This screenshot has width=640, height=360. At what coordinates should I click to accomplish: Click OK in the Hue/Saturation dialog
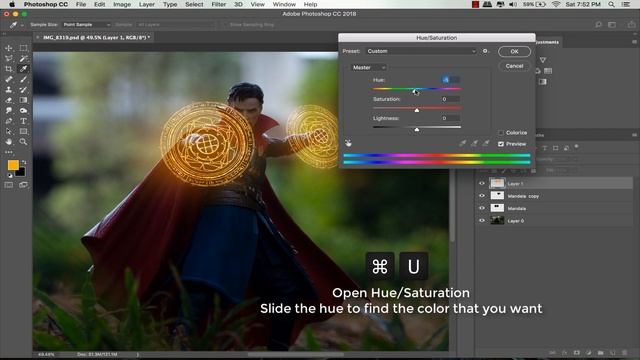pyautogui.click(x=514, y=51)
